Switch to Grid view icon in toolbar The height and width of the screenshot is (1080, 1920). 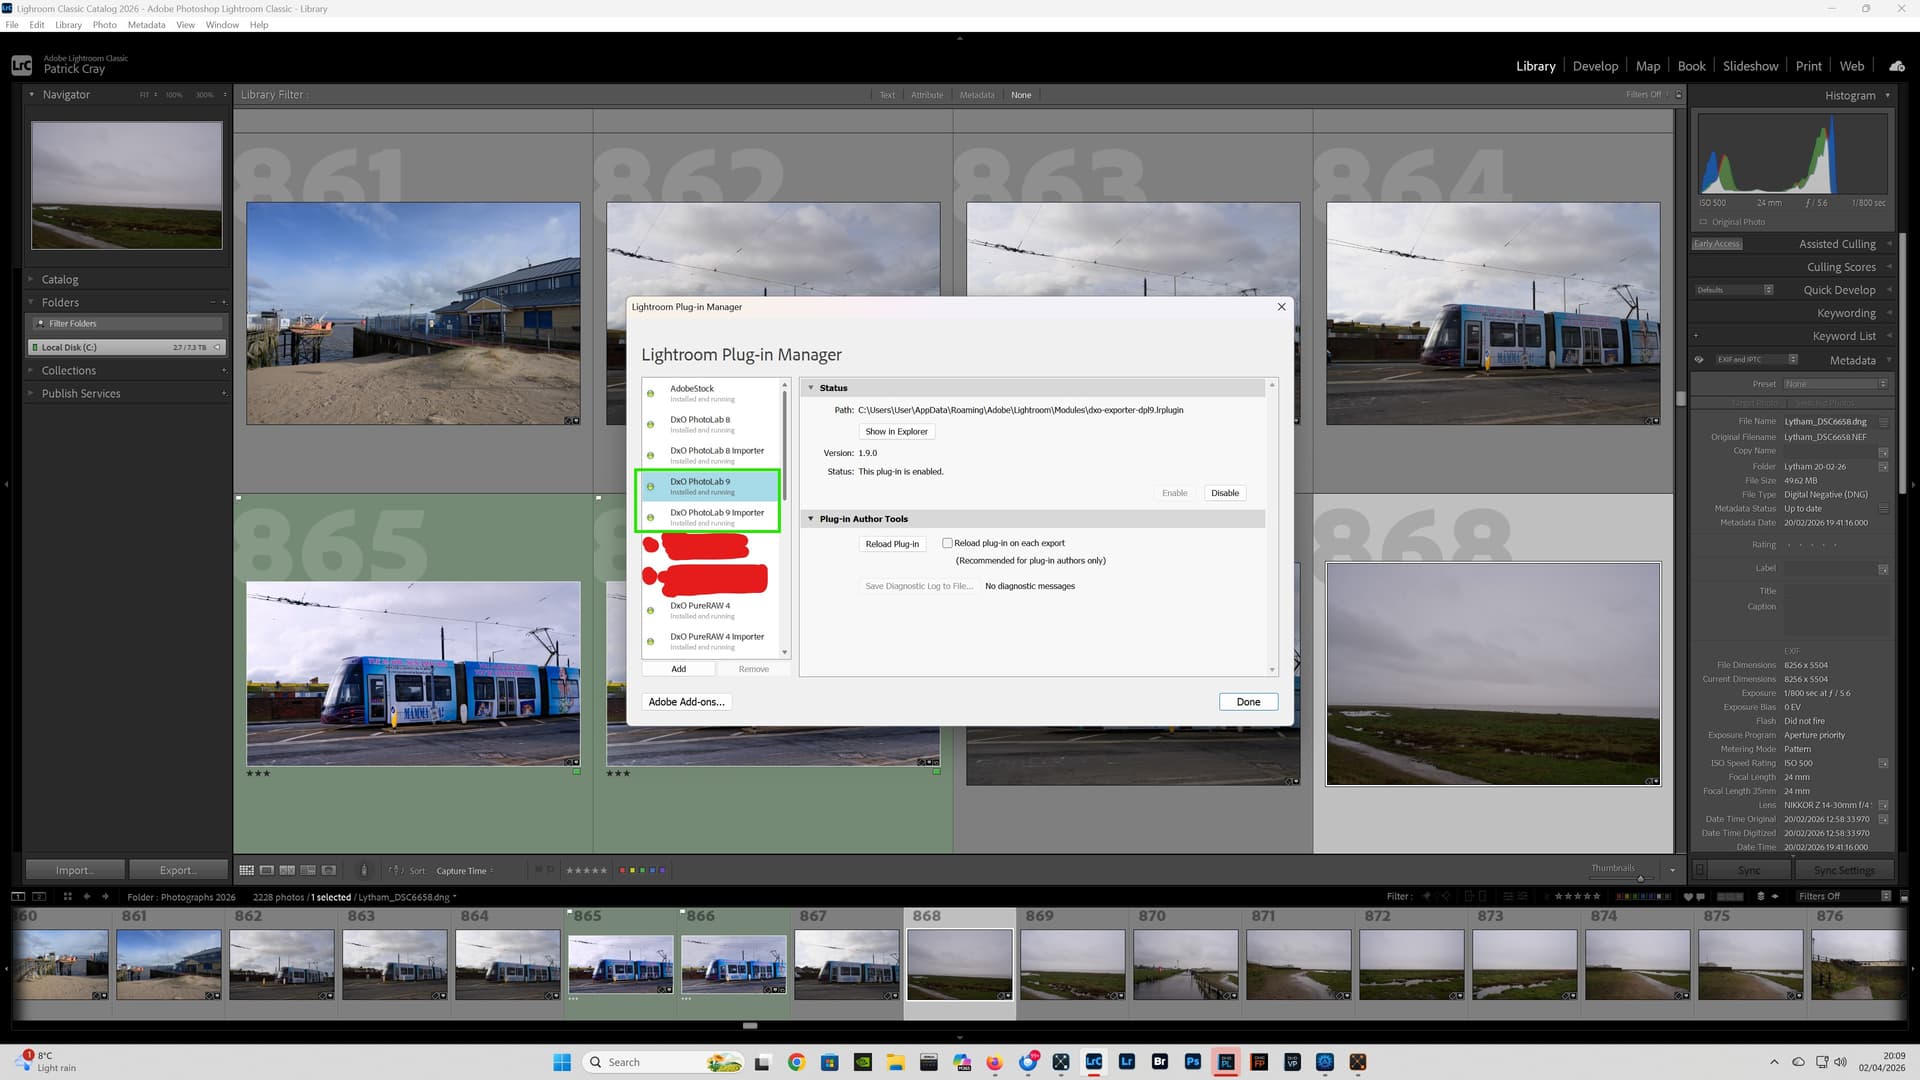pyautogui.click(x=246, y=870)
